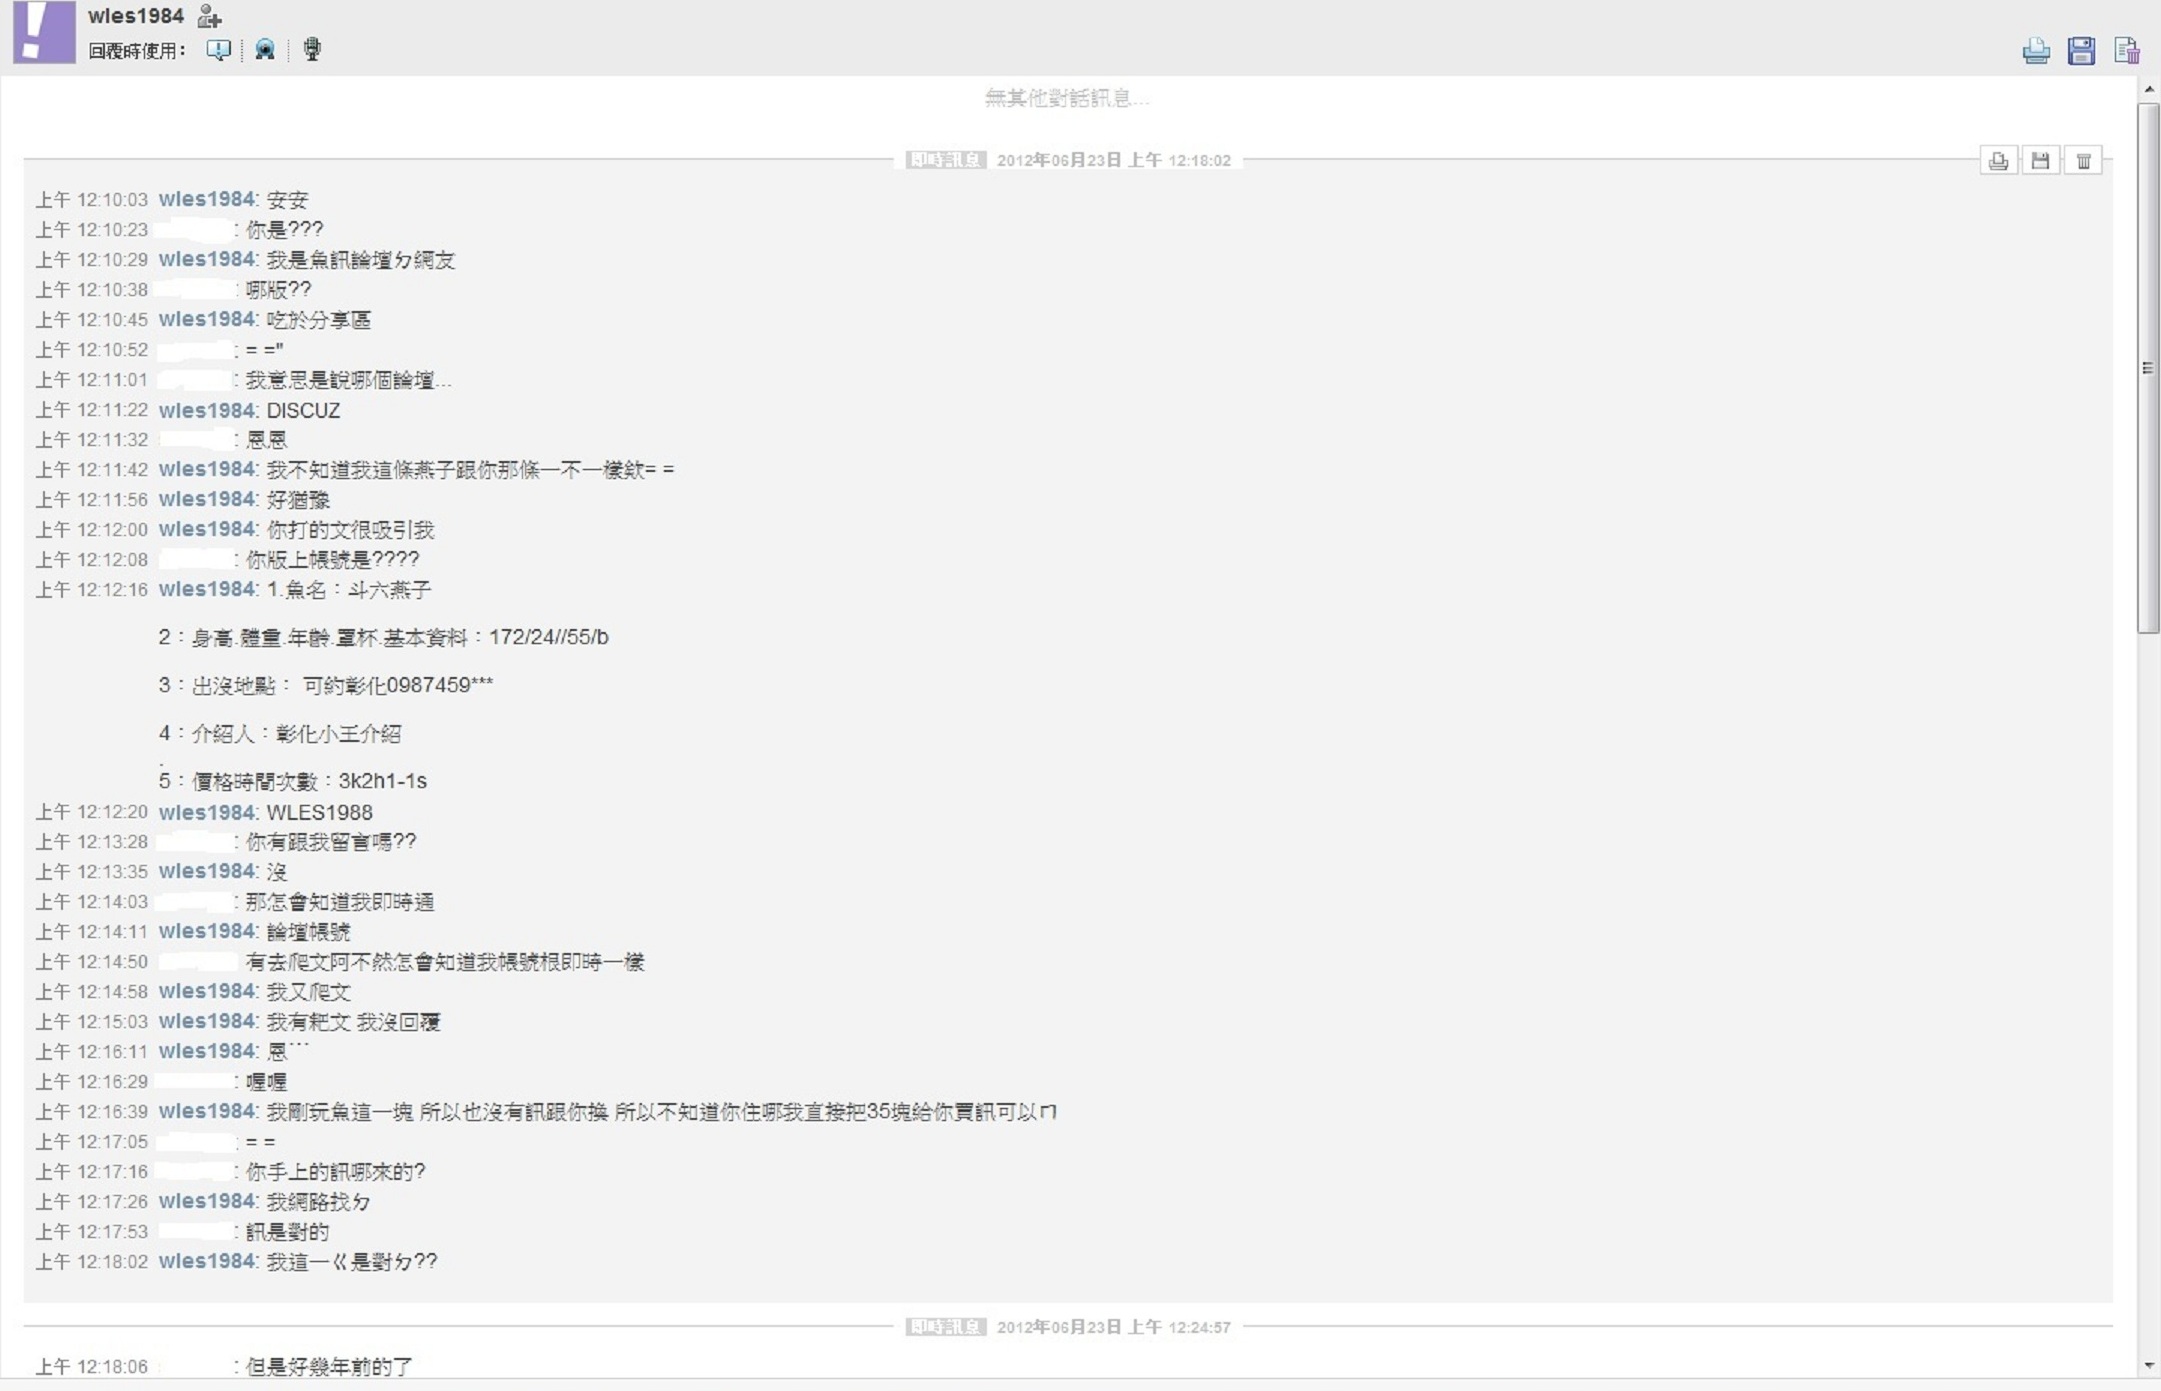Select the line with 172/24//55/b
Image resolution: width=2161 pixels, height=1391 pixels.
384,637
